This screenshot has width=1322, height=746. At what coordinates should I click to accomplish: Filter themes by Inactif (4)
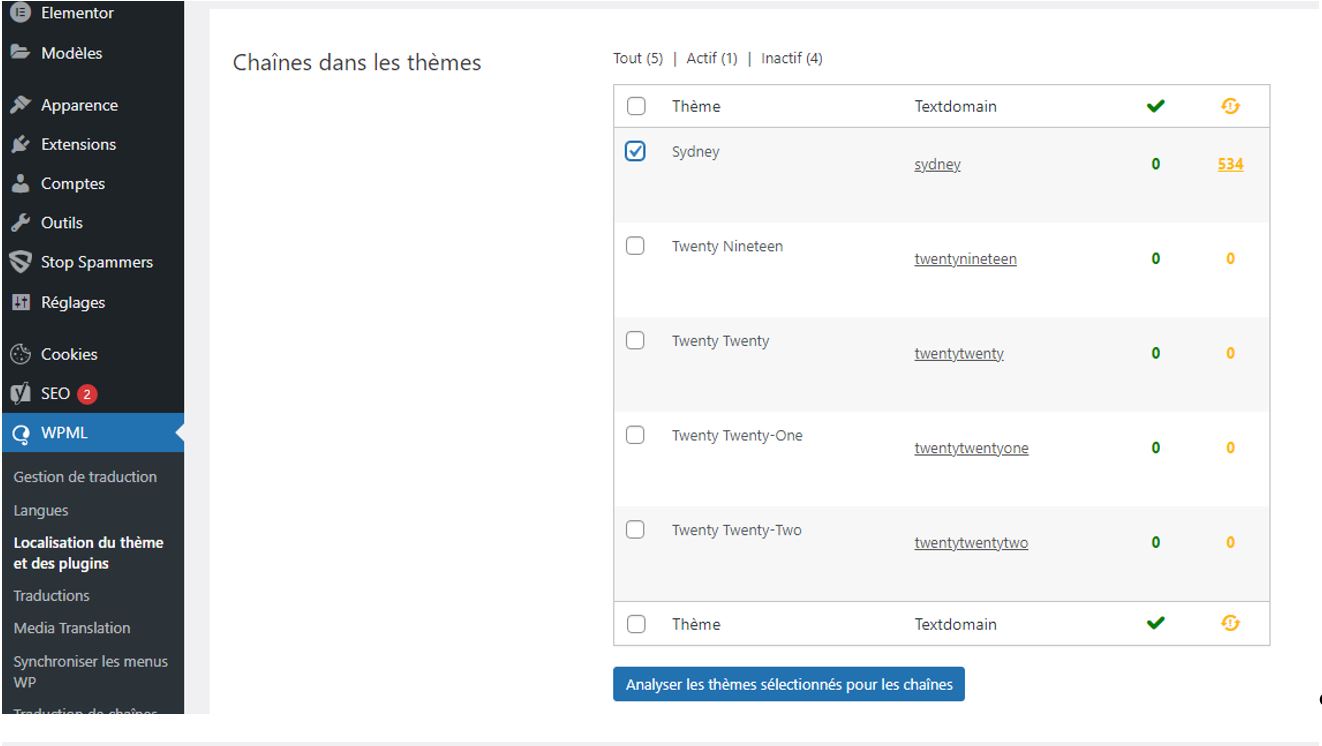[792, 58]
